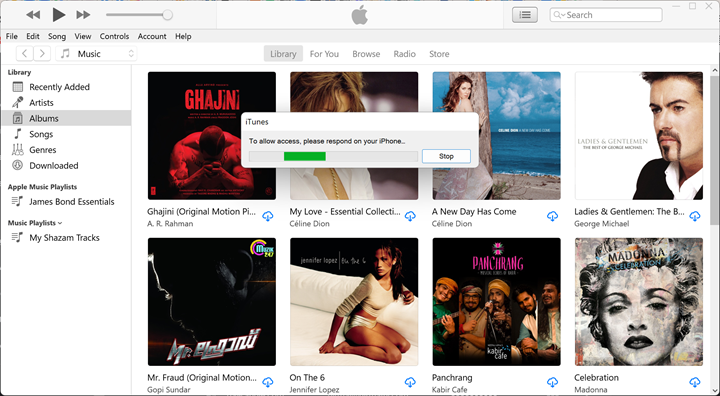Switch to the Library tab
Viewport: 720px width, 396px height.
point(283,54)
